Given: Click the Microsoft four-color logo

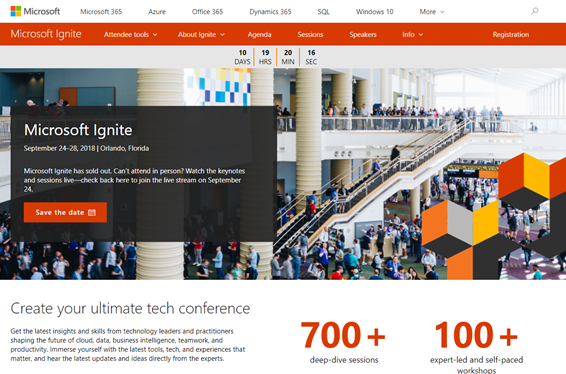Looking at the screenshot, I should click(x=16, y=11).
